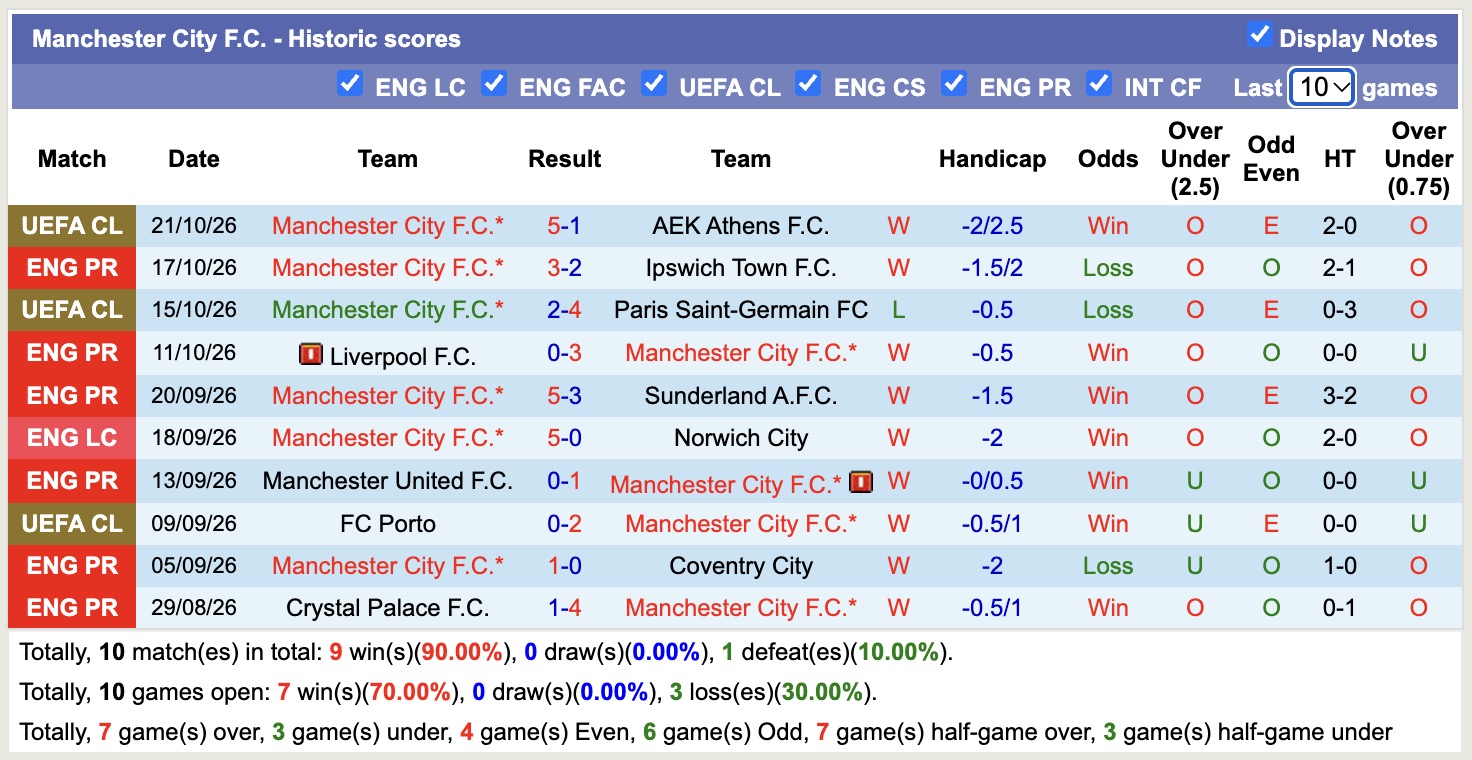Toggle the ENG PR checkbox
1472x760 pixels.
pyautogui.click(x=954, y=83)
